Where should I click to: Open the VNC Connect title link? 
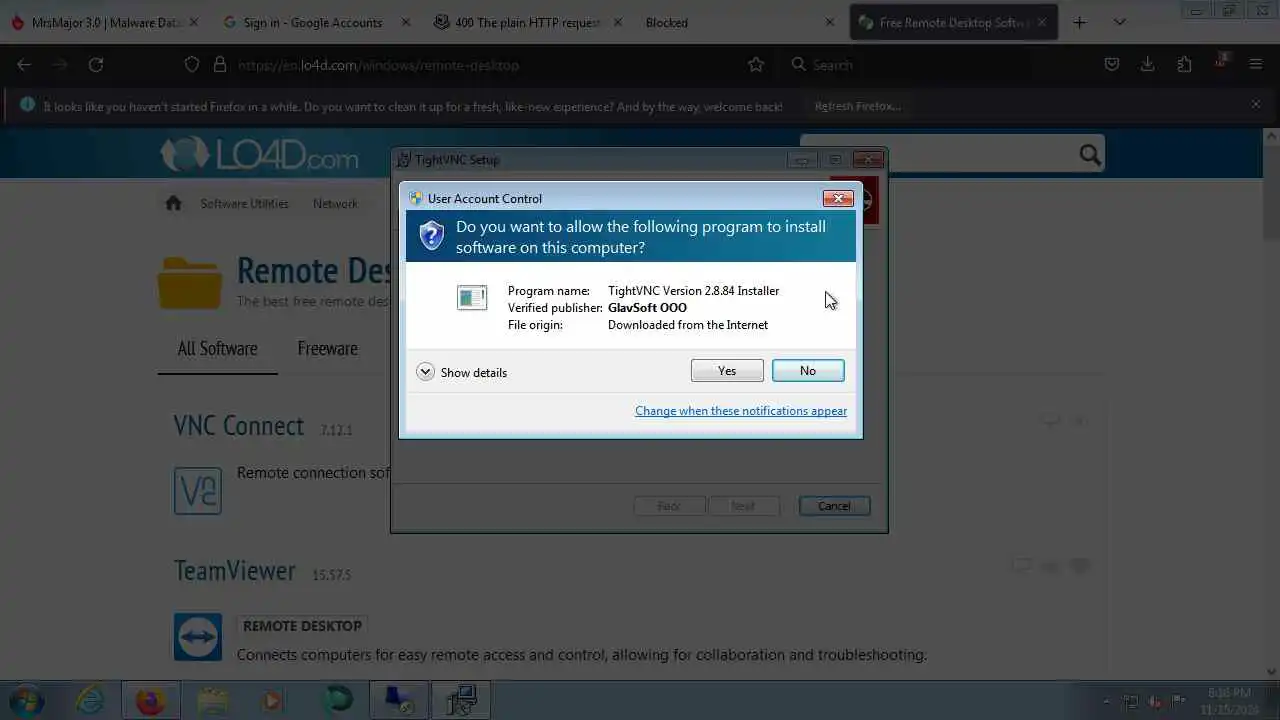click(238, 425)
